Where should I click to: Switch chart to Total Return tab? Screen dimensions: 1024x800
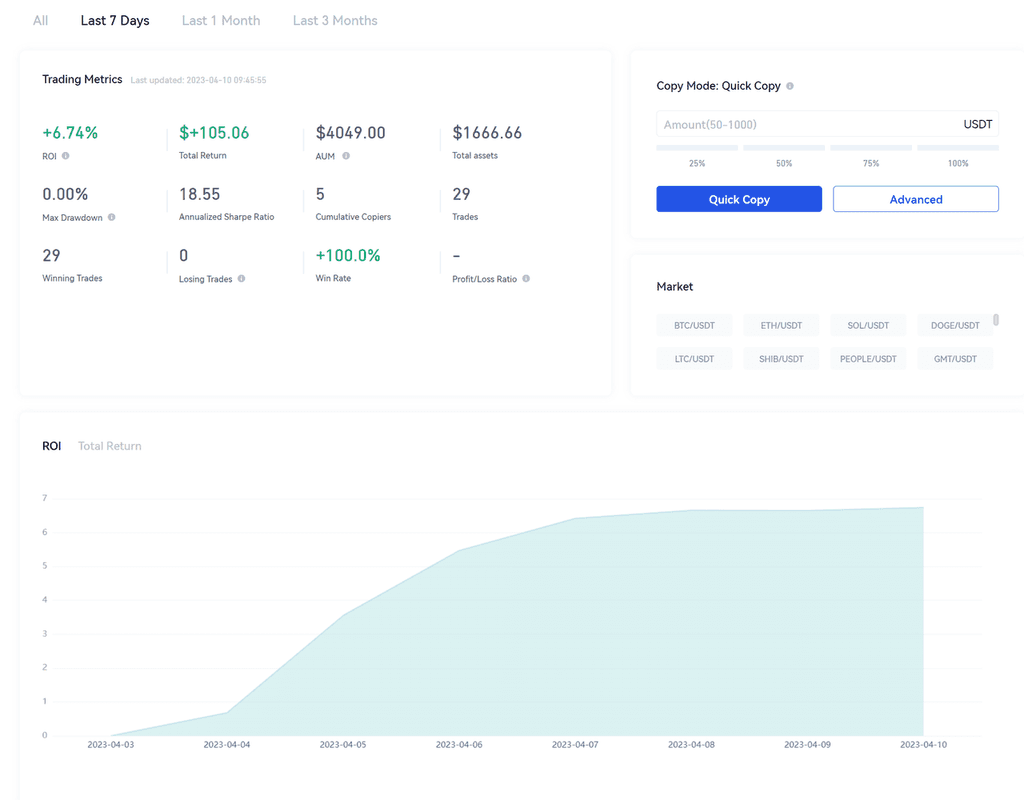pos(110,446)
